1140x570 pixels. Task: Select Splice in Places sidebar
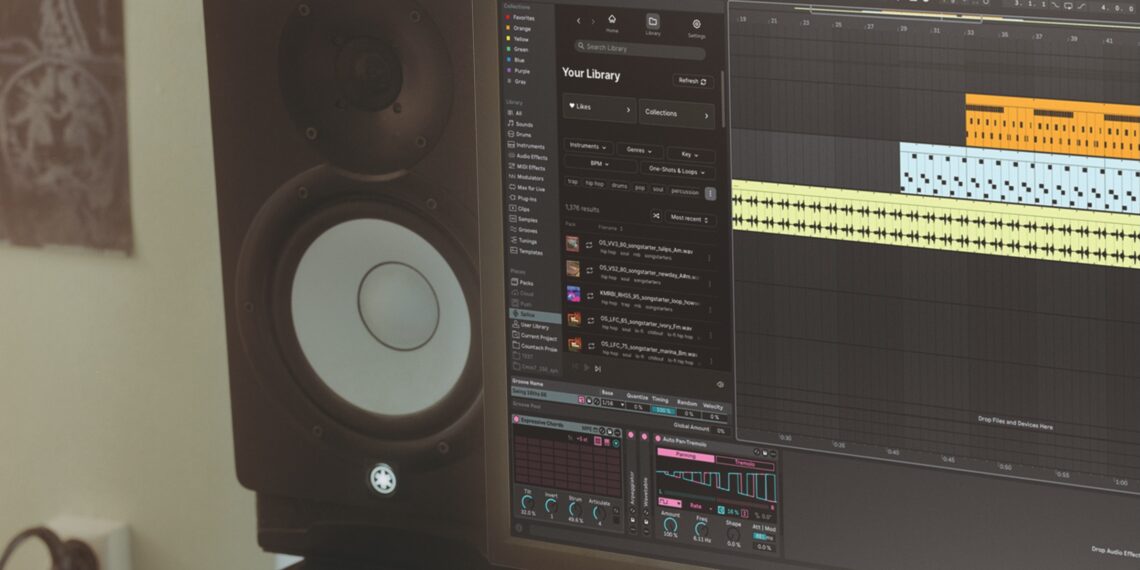[x=535, y=315]
